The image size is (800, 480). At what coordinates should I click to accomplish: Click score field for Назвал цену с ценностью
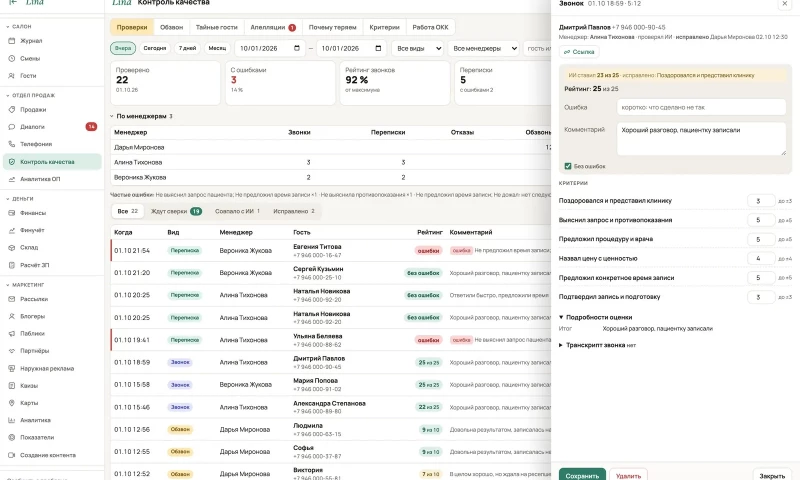tap(761, 259)
